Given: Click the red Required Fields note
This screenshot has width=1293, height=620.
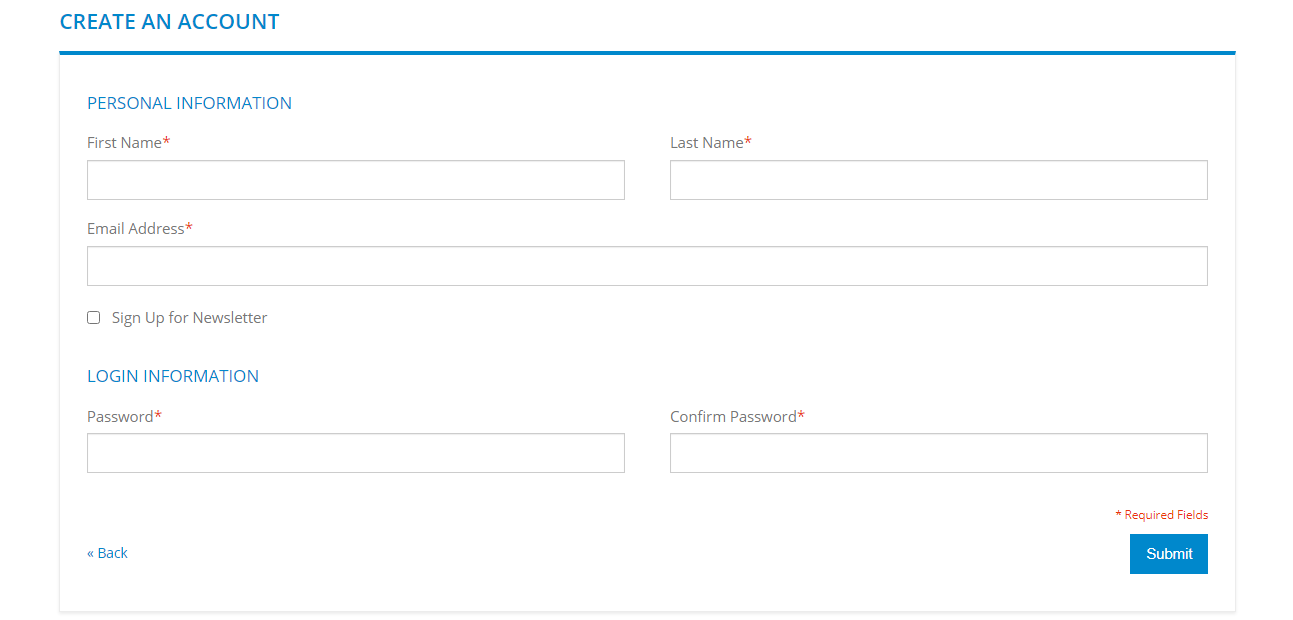Looking at the screenshot, I should pos(1162,515).
